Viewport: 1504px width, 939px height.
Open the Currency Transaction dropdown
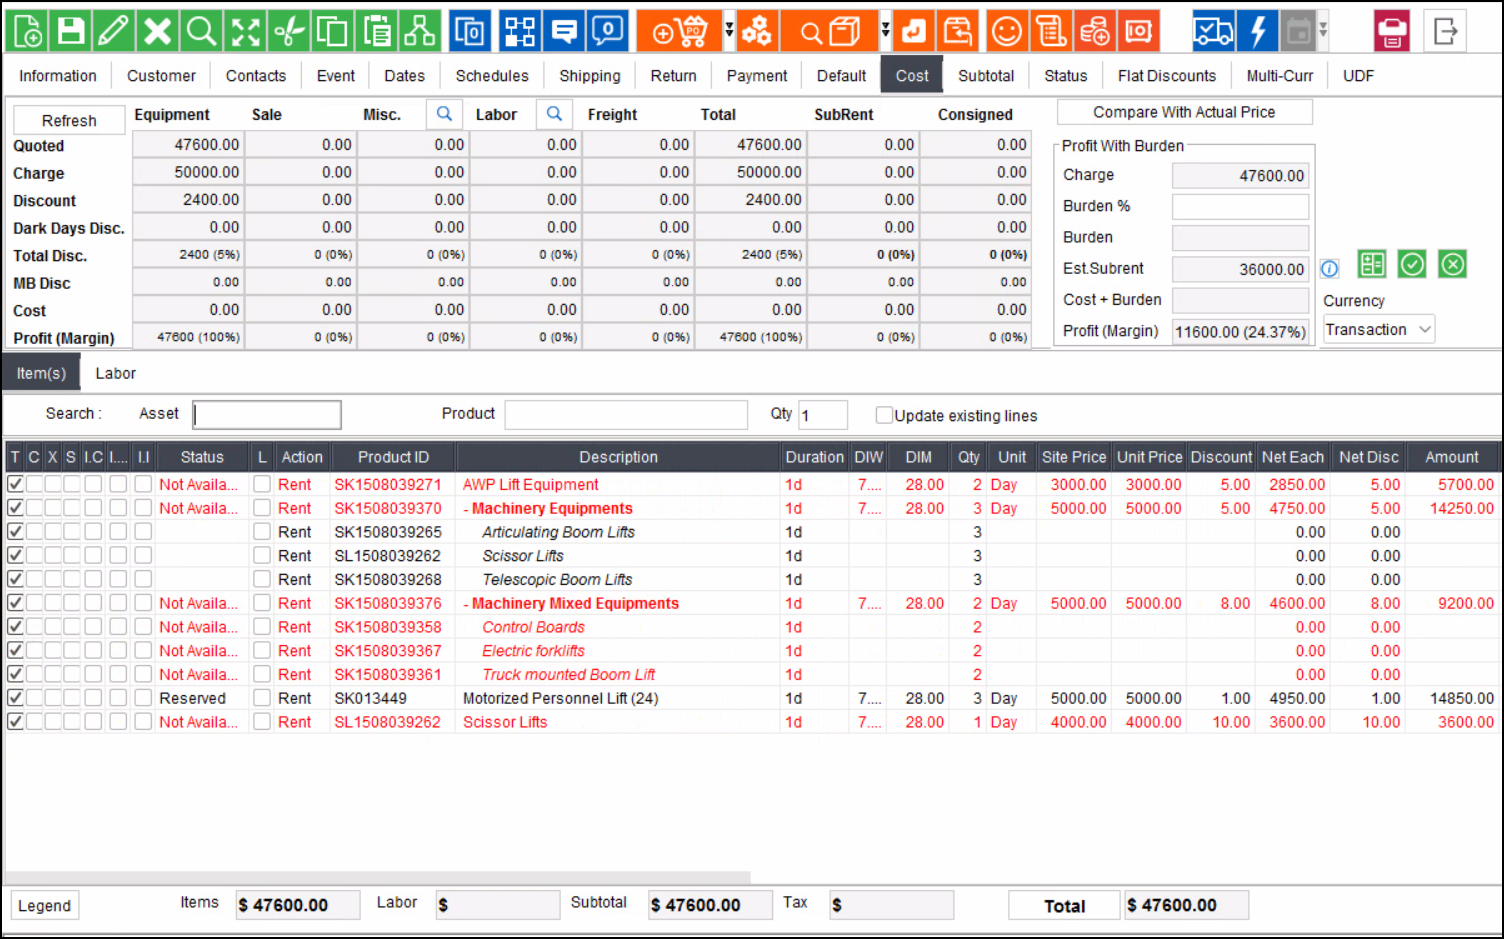click(x=1378, y=330)
